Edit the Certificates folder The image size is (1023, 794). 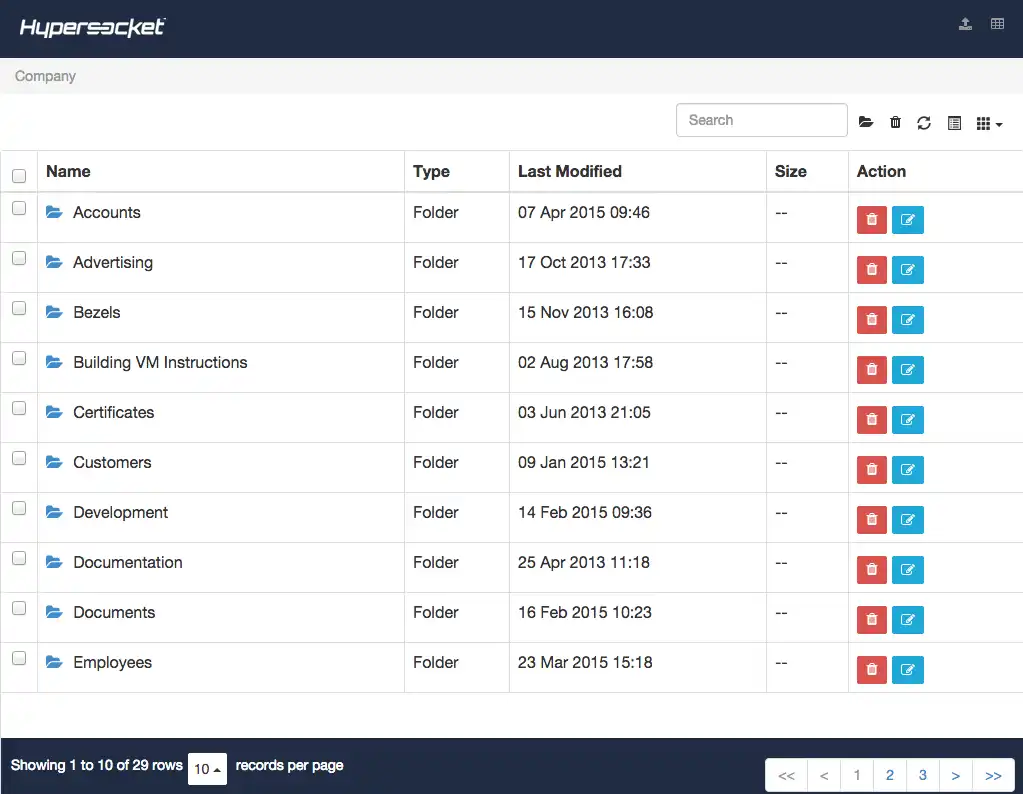coord(908,420)
